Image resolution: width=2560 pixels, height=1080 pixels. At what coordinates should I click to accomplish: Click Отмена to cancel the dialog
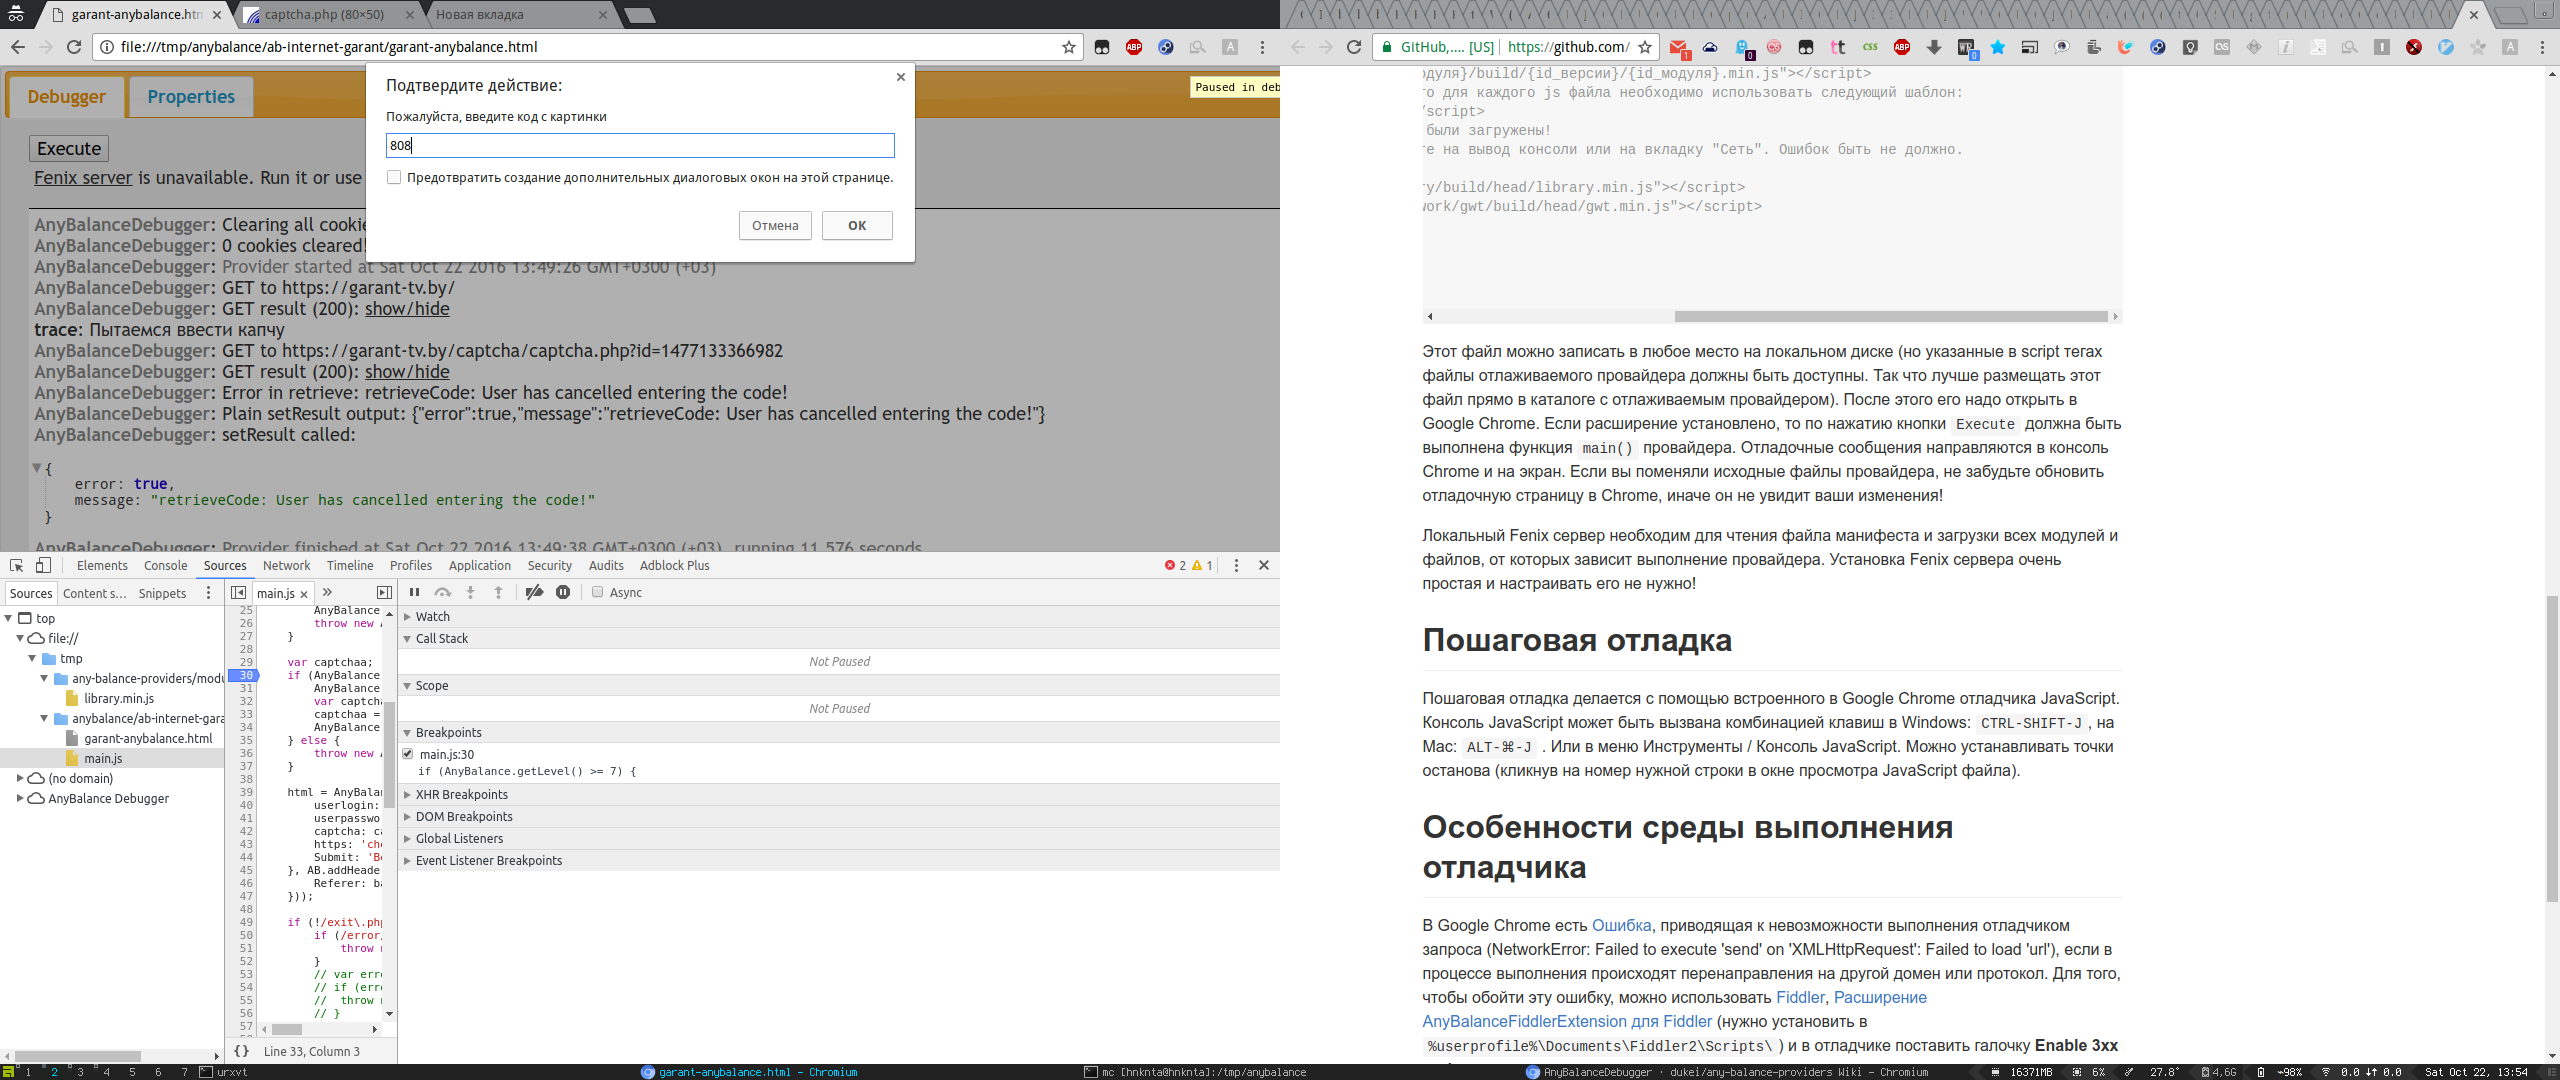tap(775, 225)
